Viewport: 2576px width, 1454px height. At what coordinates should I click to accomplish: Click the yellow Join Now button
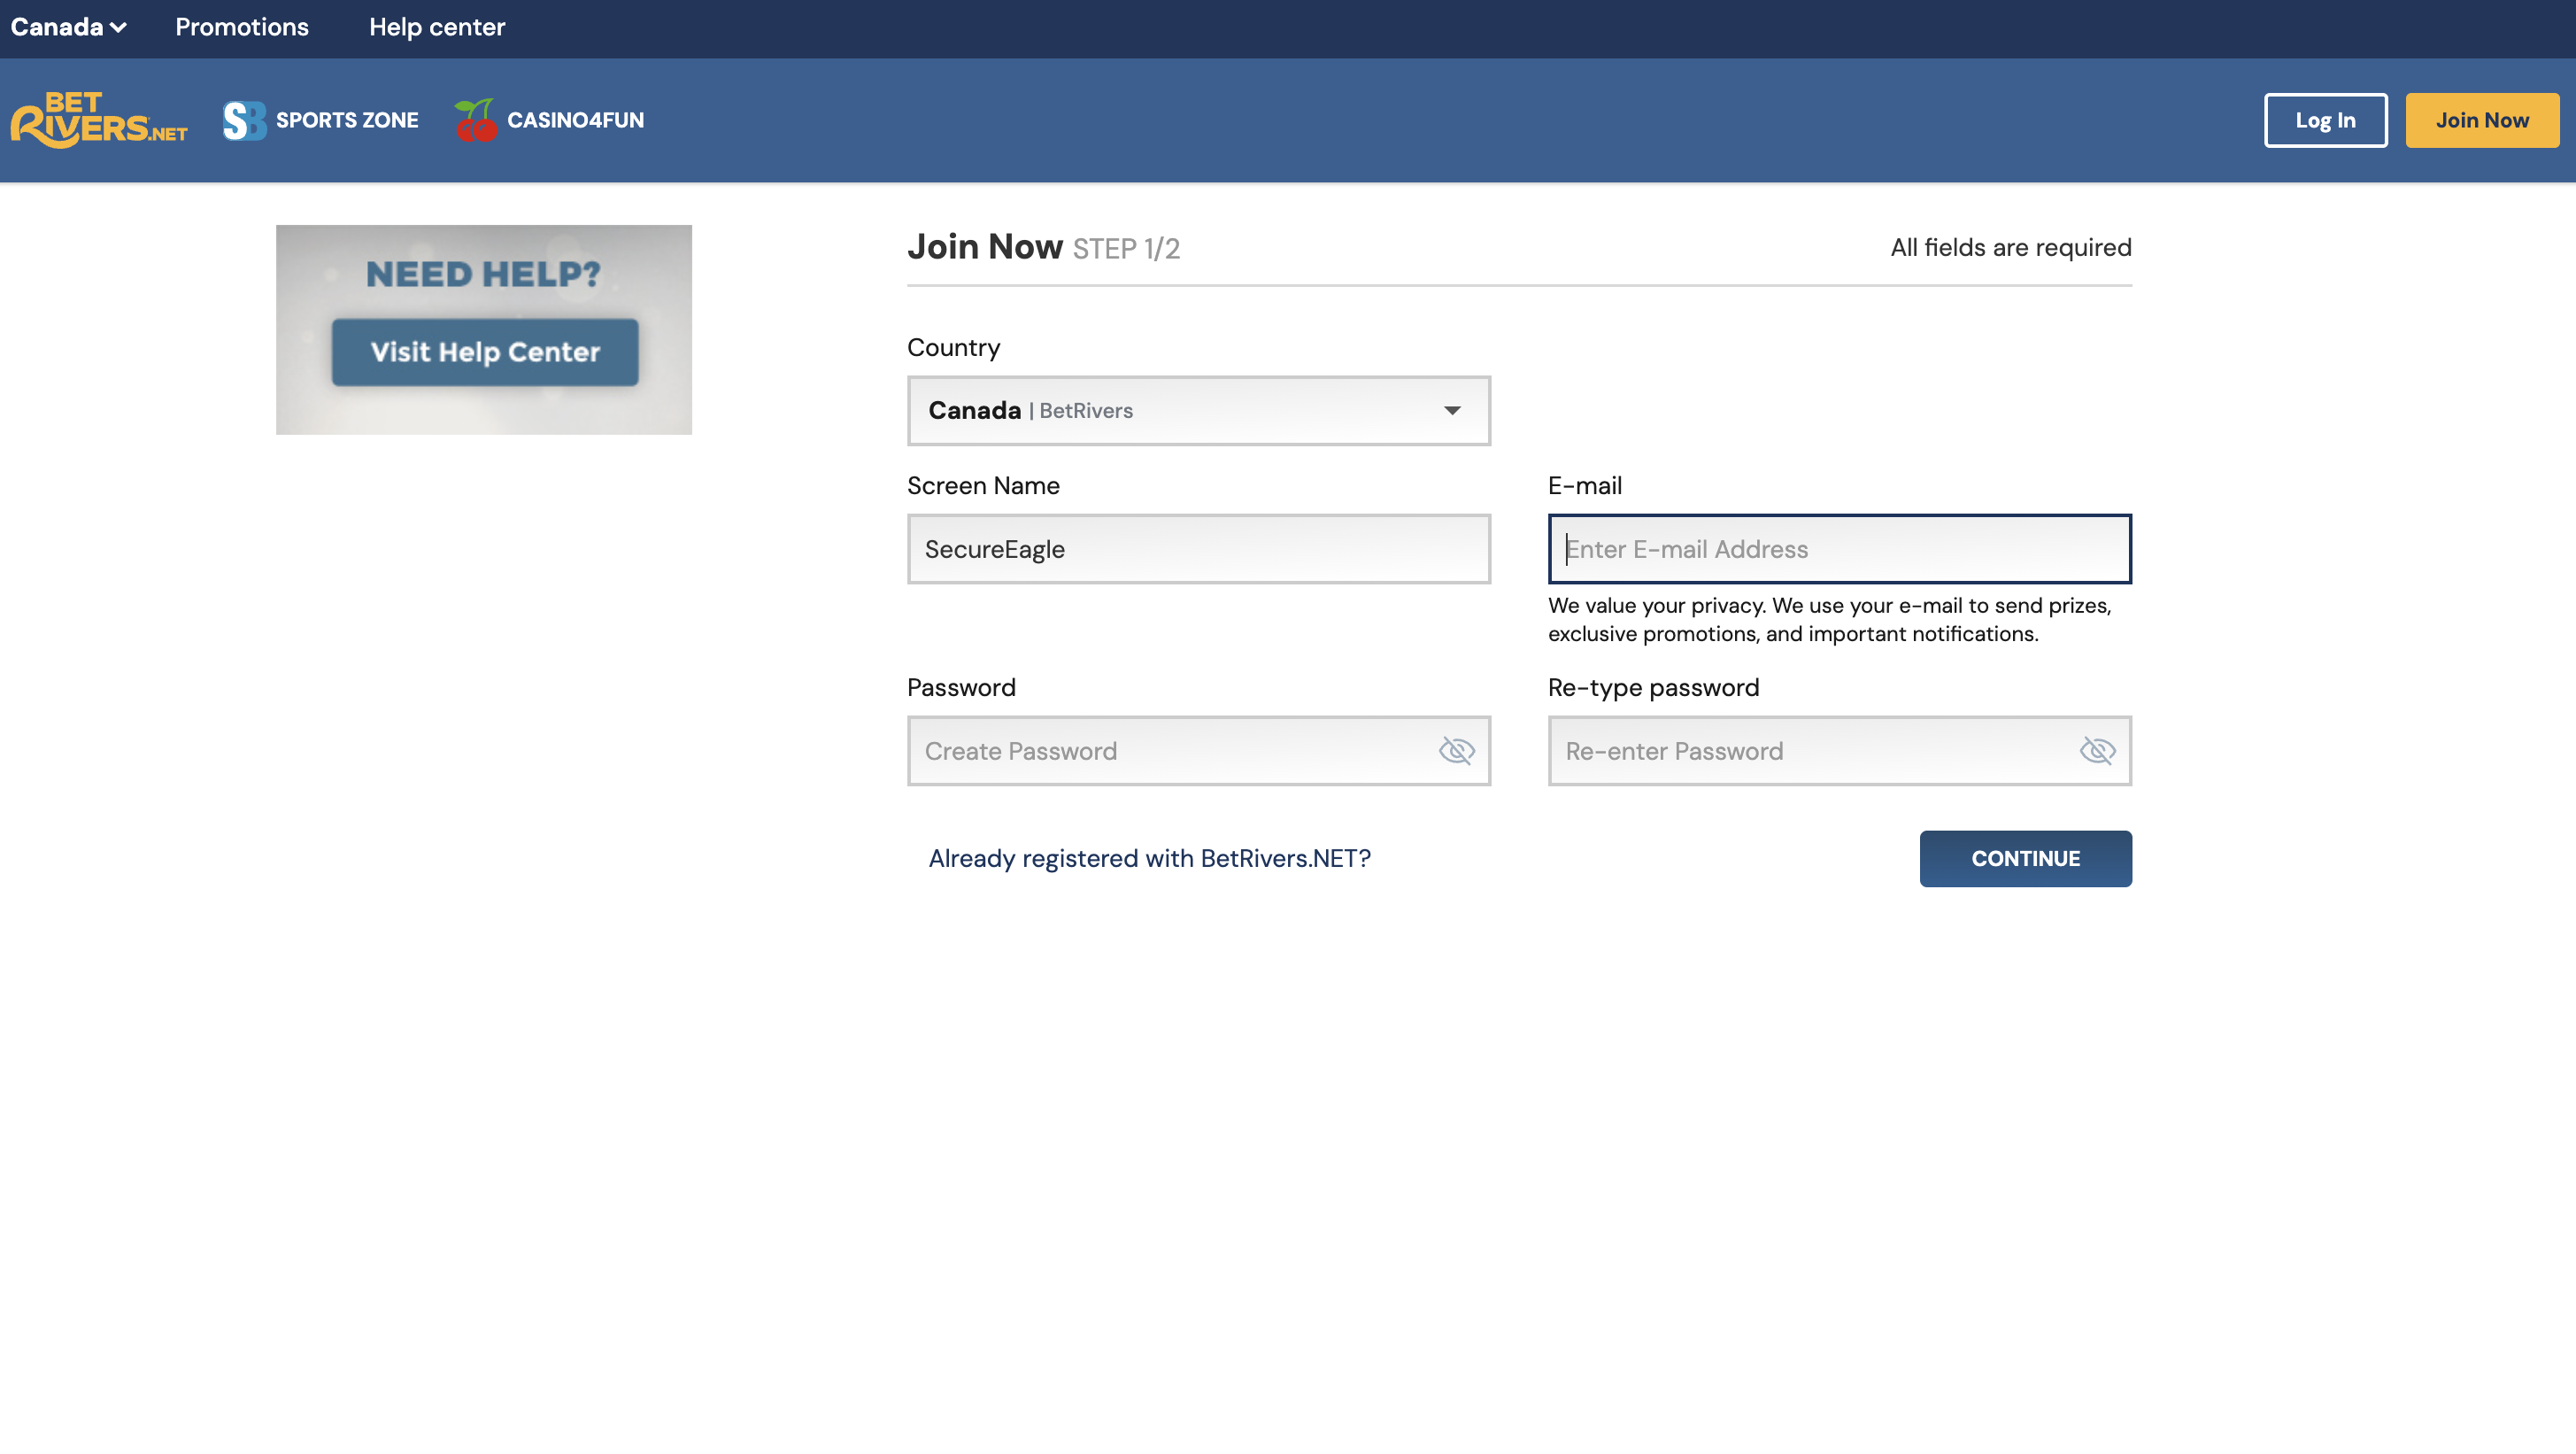click(x=2482, y=120)
